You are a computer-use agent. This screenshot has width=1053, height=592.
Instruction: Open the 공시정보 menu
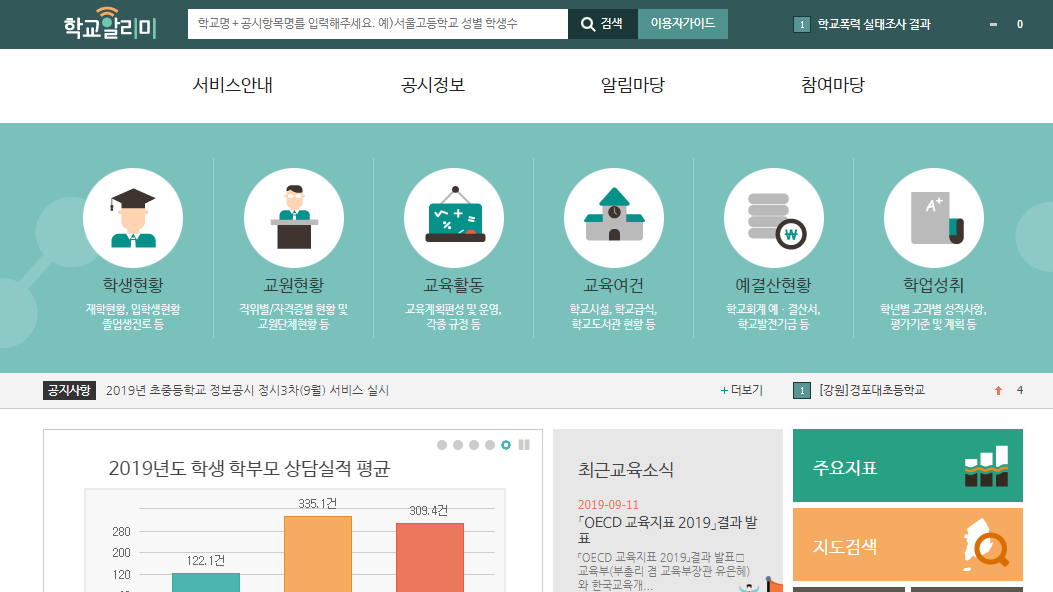tap(432, 85)
